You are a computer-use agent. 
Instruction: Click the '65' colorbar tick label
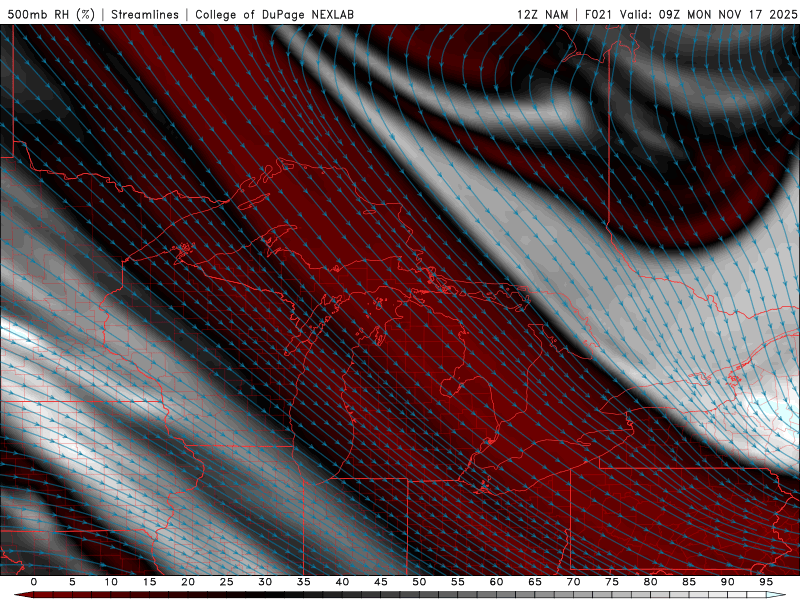point(535,582)
